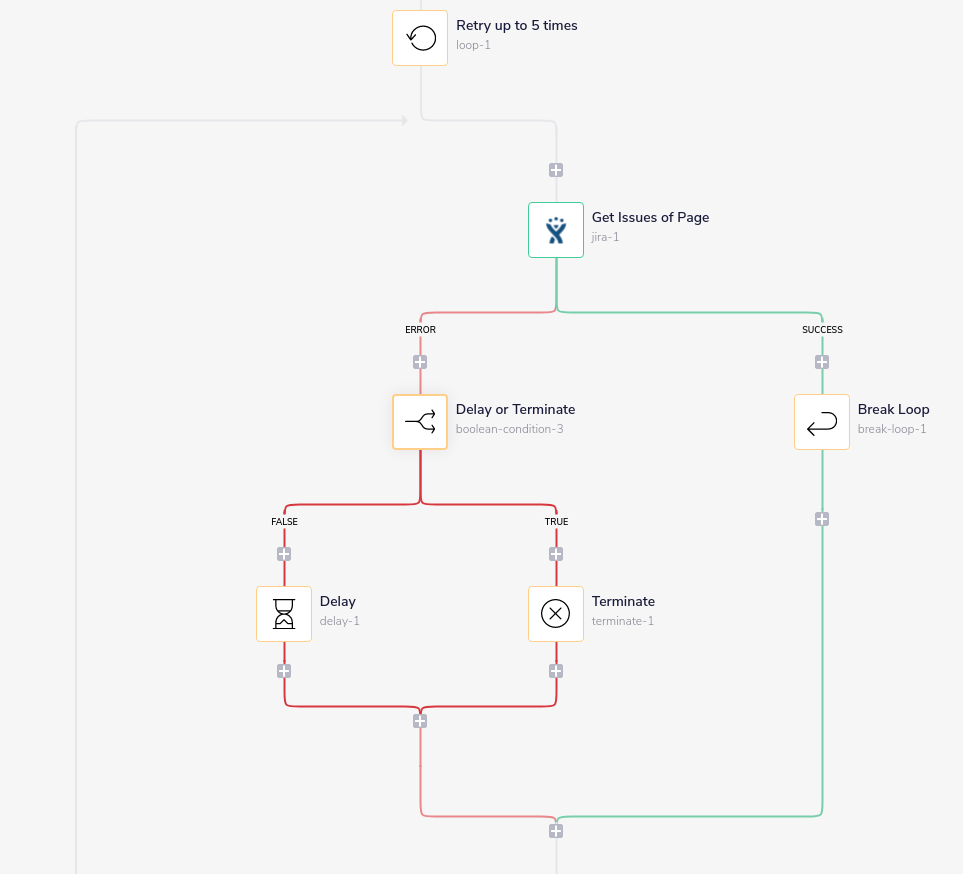Add step under the SUCCESS branch label

click(822, 362)
